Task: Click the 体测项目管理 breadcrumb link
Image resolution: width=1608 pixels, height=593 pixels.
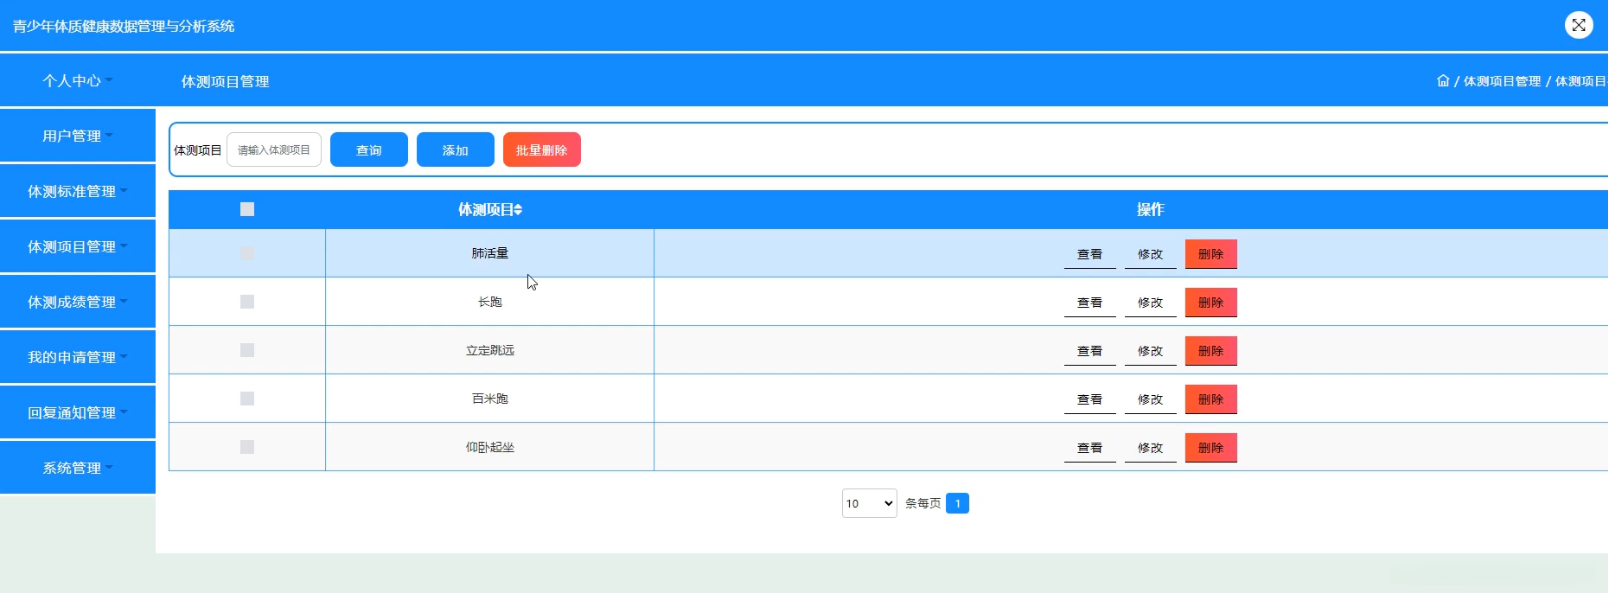Action: (1502, 81)
